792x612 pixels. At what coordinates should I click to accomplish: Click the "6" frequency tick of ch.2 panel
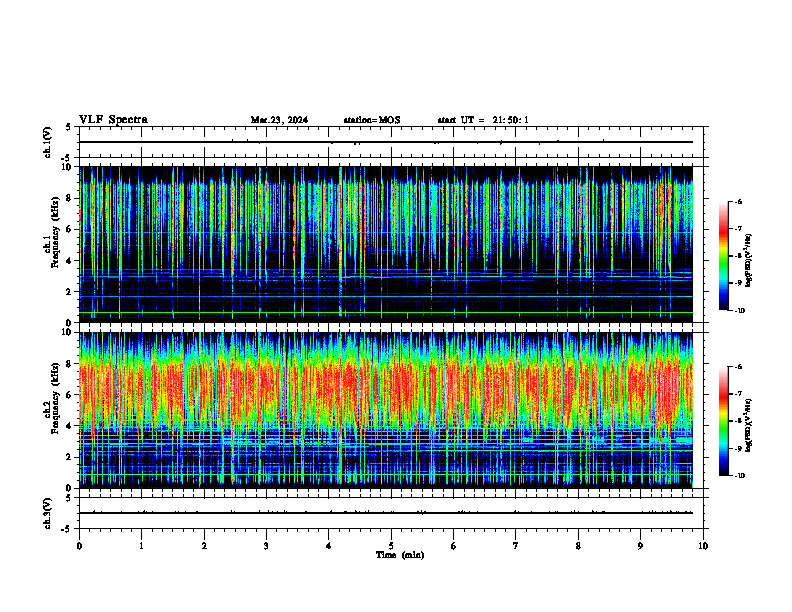71,394
